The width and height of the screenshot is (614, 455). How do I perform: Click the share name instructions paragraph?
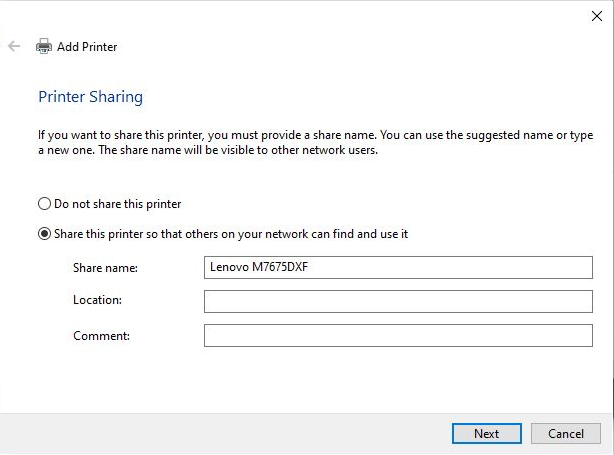pos(316,143)
